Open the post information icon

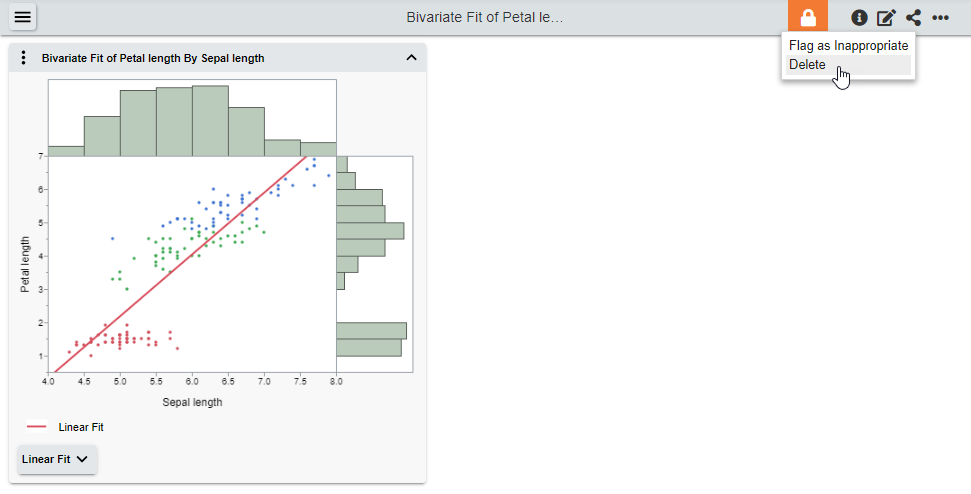[x=859, y=17]
